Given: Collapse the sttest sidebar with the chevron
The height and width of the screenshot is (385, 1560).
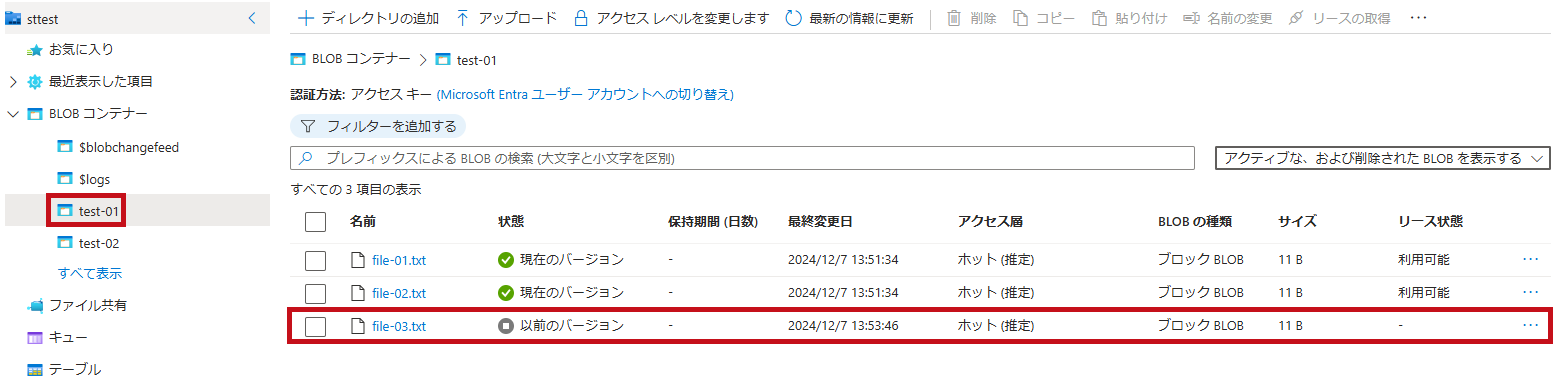Looking at the screenshot, I should point(251,17).
